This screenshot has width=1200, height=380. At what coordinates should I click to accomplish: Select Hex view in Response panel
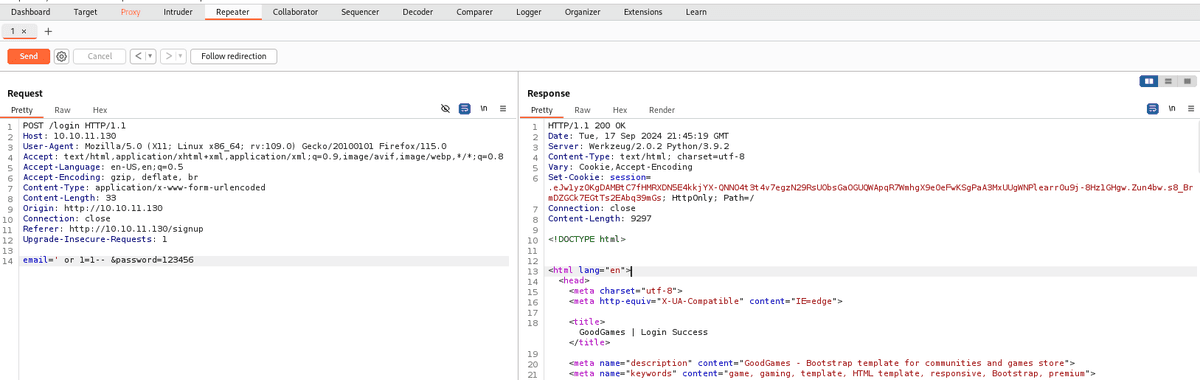[620, 110]
